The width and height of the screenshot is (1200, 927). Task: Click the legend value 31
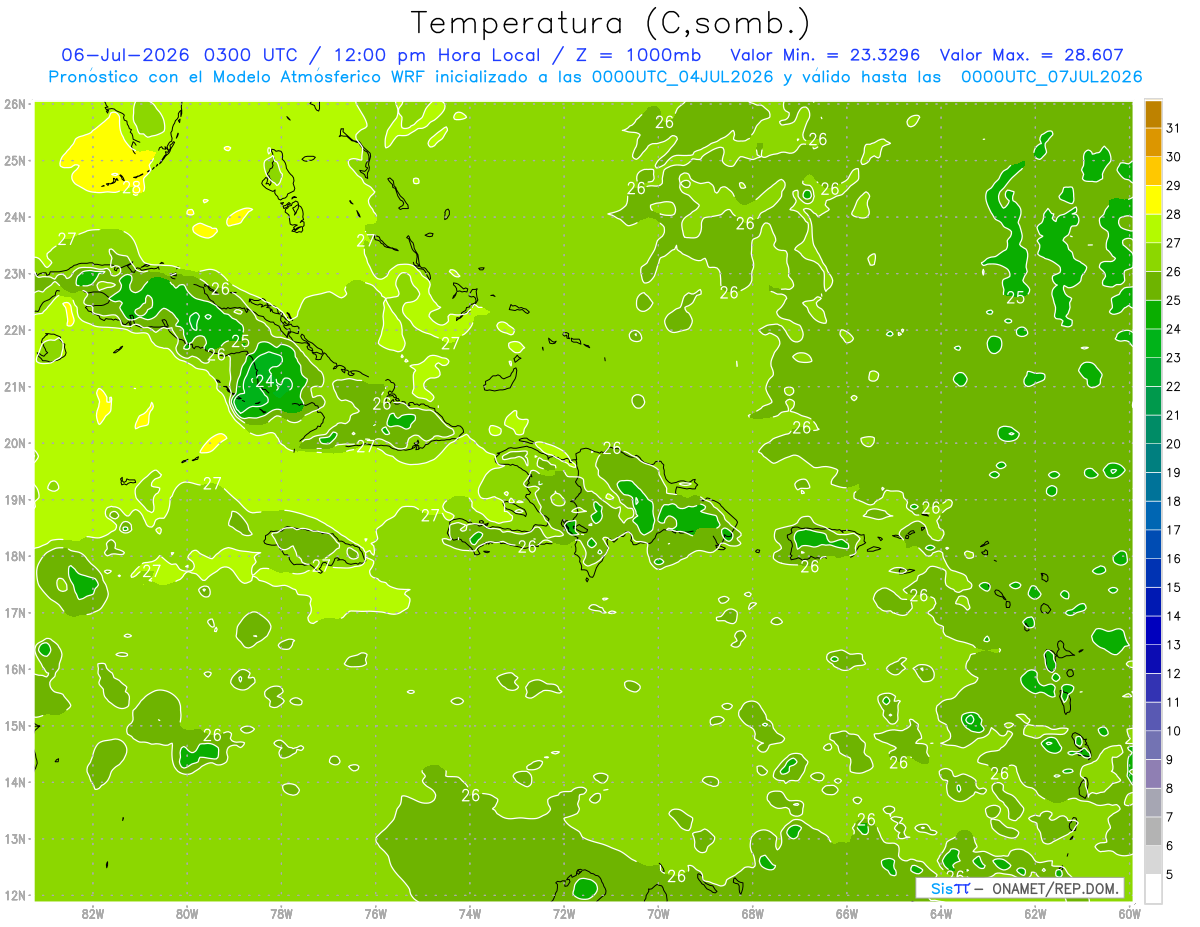[x=1174, y=128]
